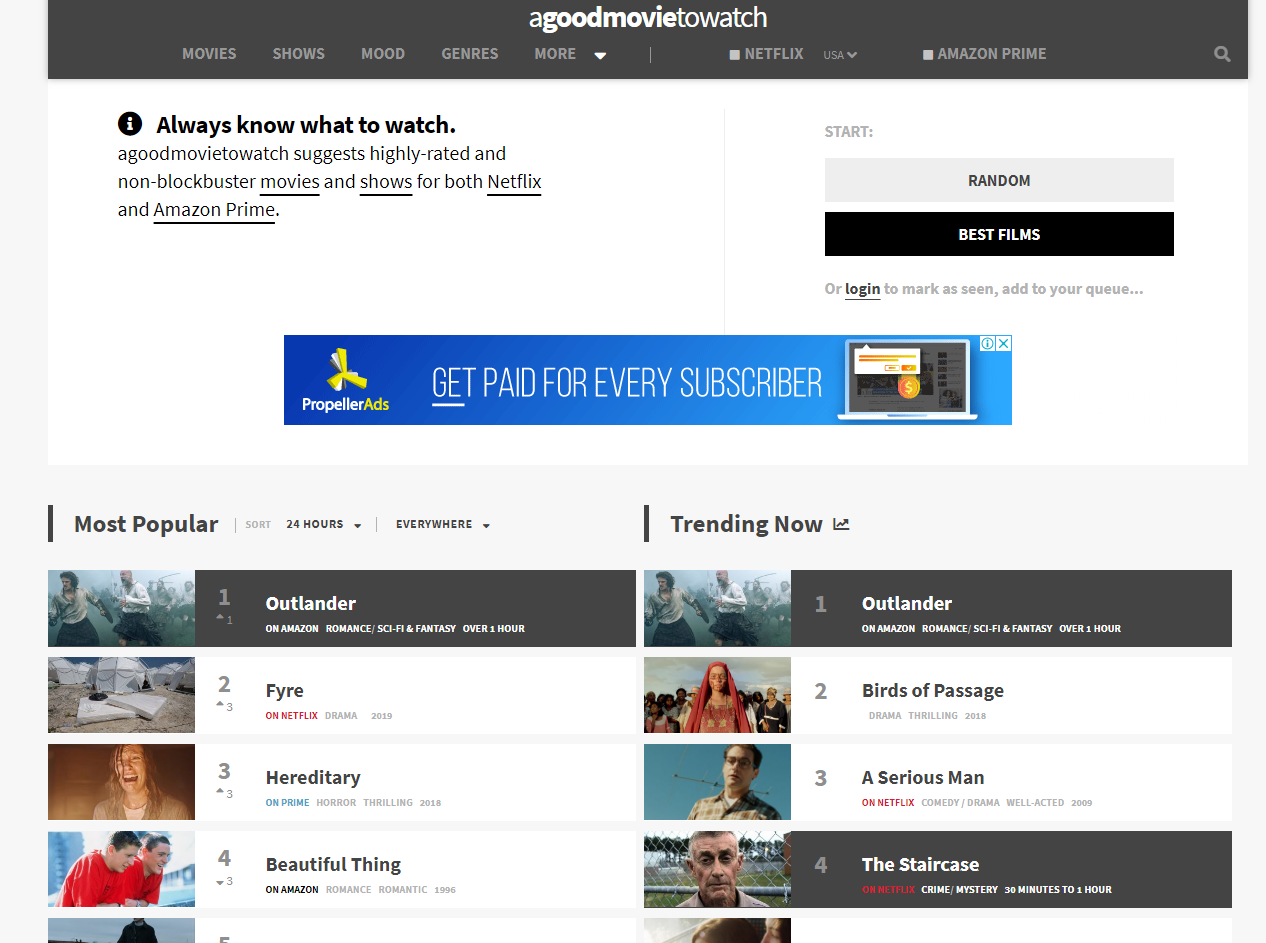This screenshot has width=1266, height=943.
Task: Open the More menu in navigation
Action: (570, 54)
